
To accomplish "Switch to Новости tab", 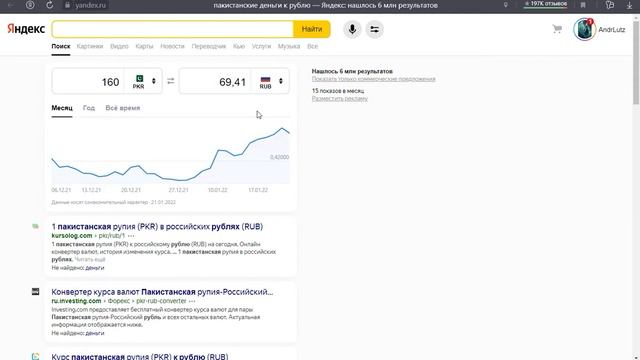I will [172, 47].
